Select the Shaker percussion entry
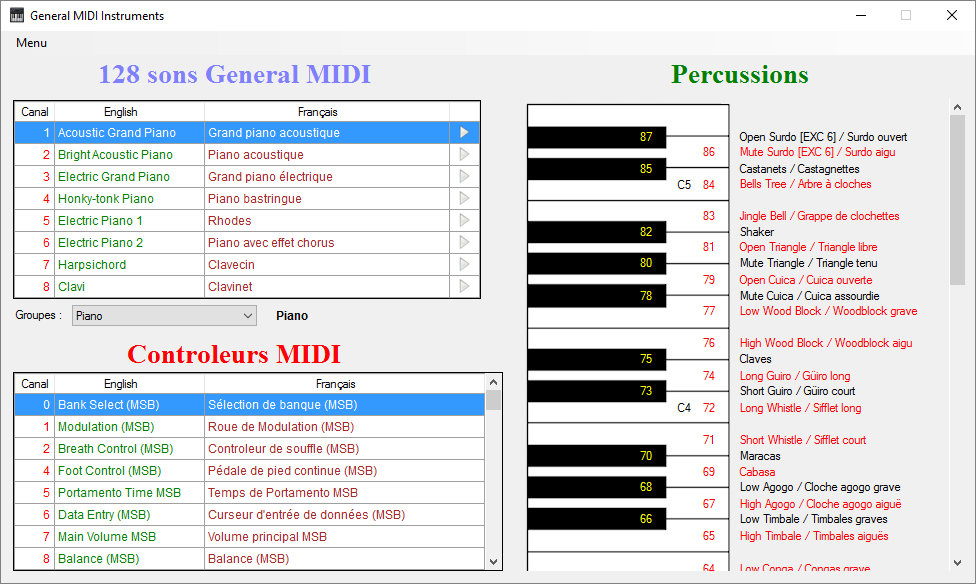 click(x=757, y=231)
